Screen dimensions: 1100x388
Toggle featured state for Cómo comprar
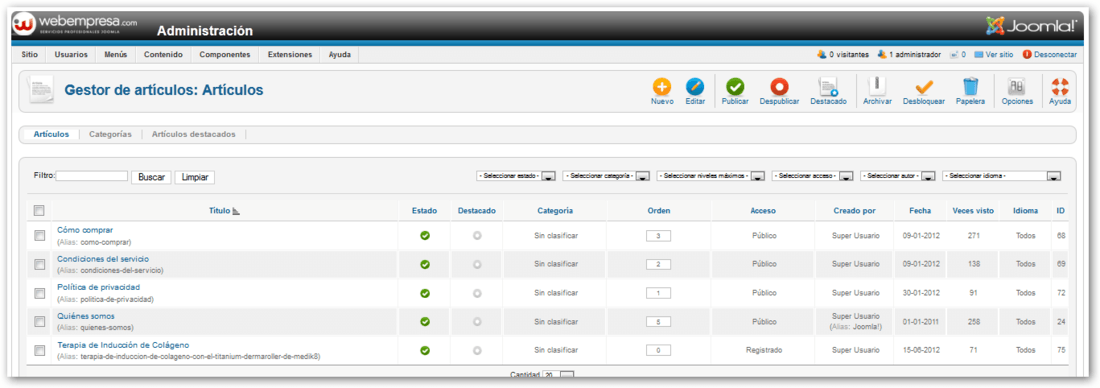pos(477,235)
